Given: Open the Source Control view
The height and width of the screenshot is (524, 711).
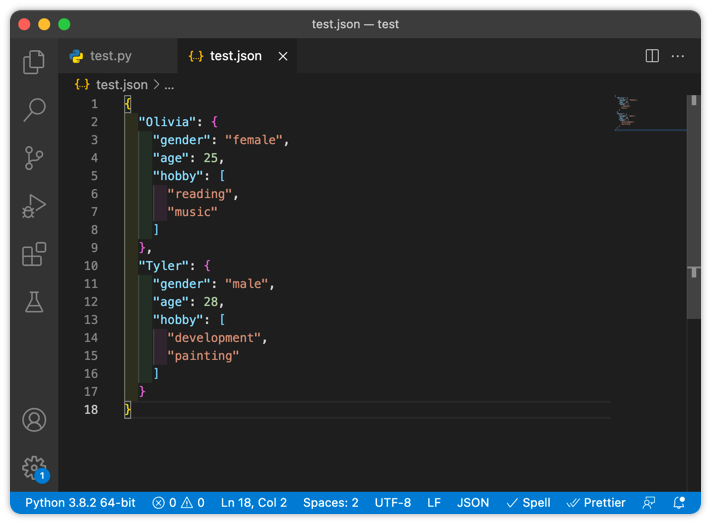Looking at the screenshot, I should coord(34,158).
